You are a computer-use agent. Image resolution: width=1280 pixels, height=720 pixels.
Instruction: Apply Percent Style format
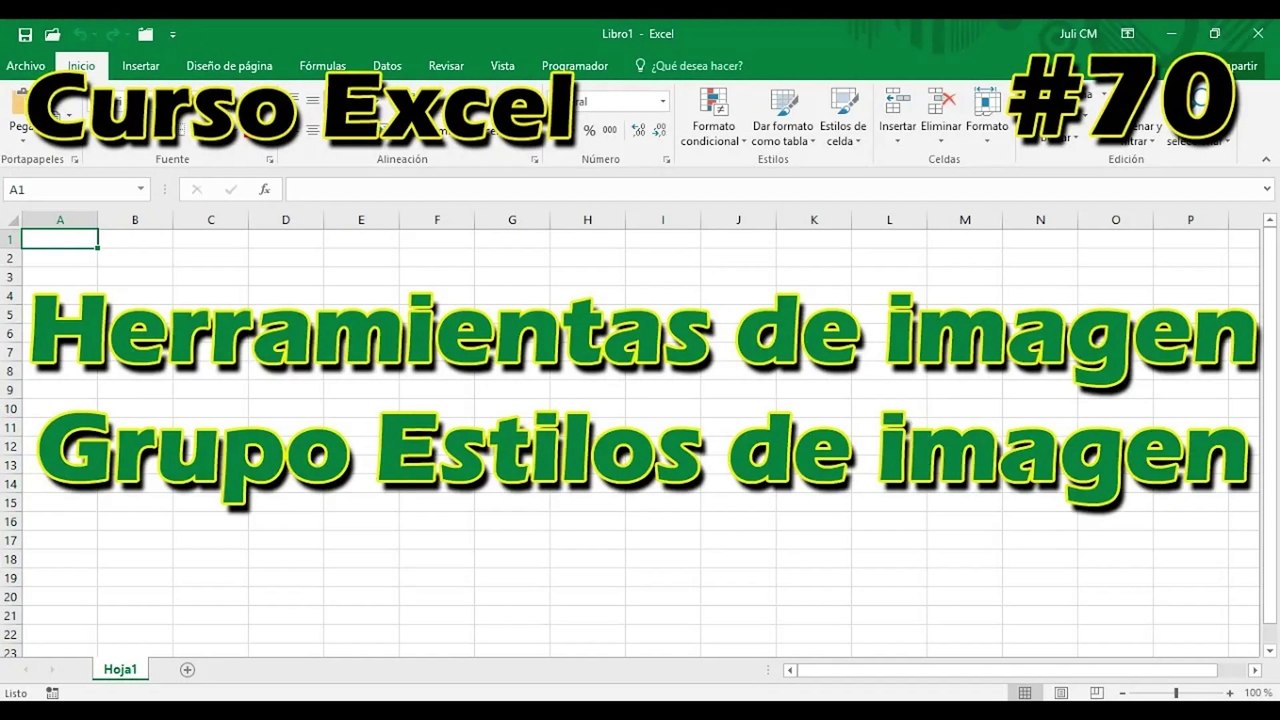click(x=589, y=130)
